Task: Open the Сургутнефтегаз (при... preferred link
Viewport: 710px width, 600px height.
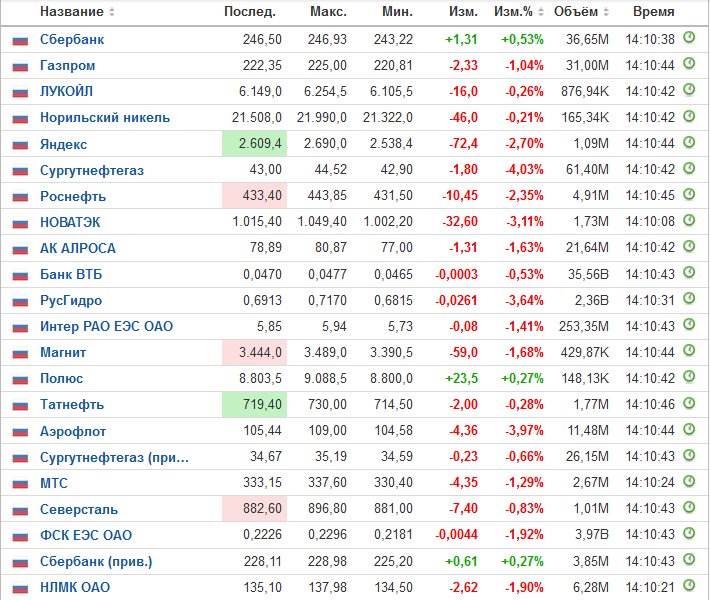Action: (115, 457)
